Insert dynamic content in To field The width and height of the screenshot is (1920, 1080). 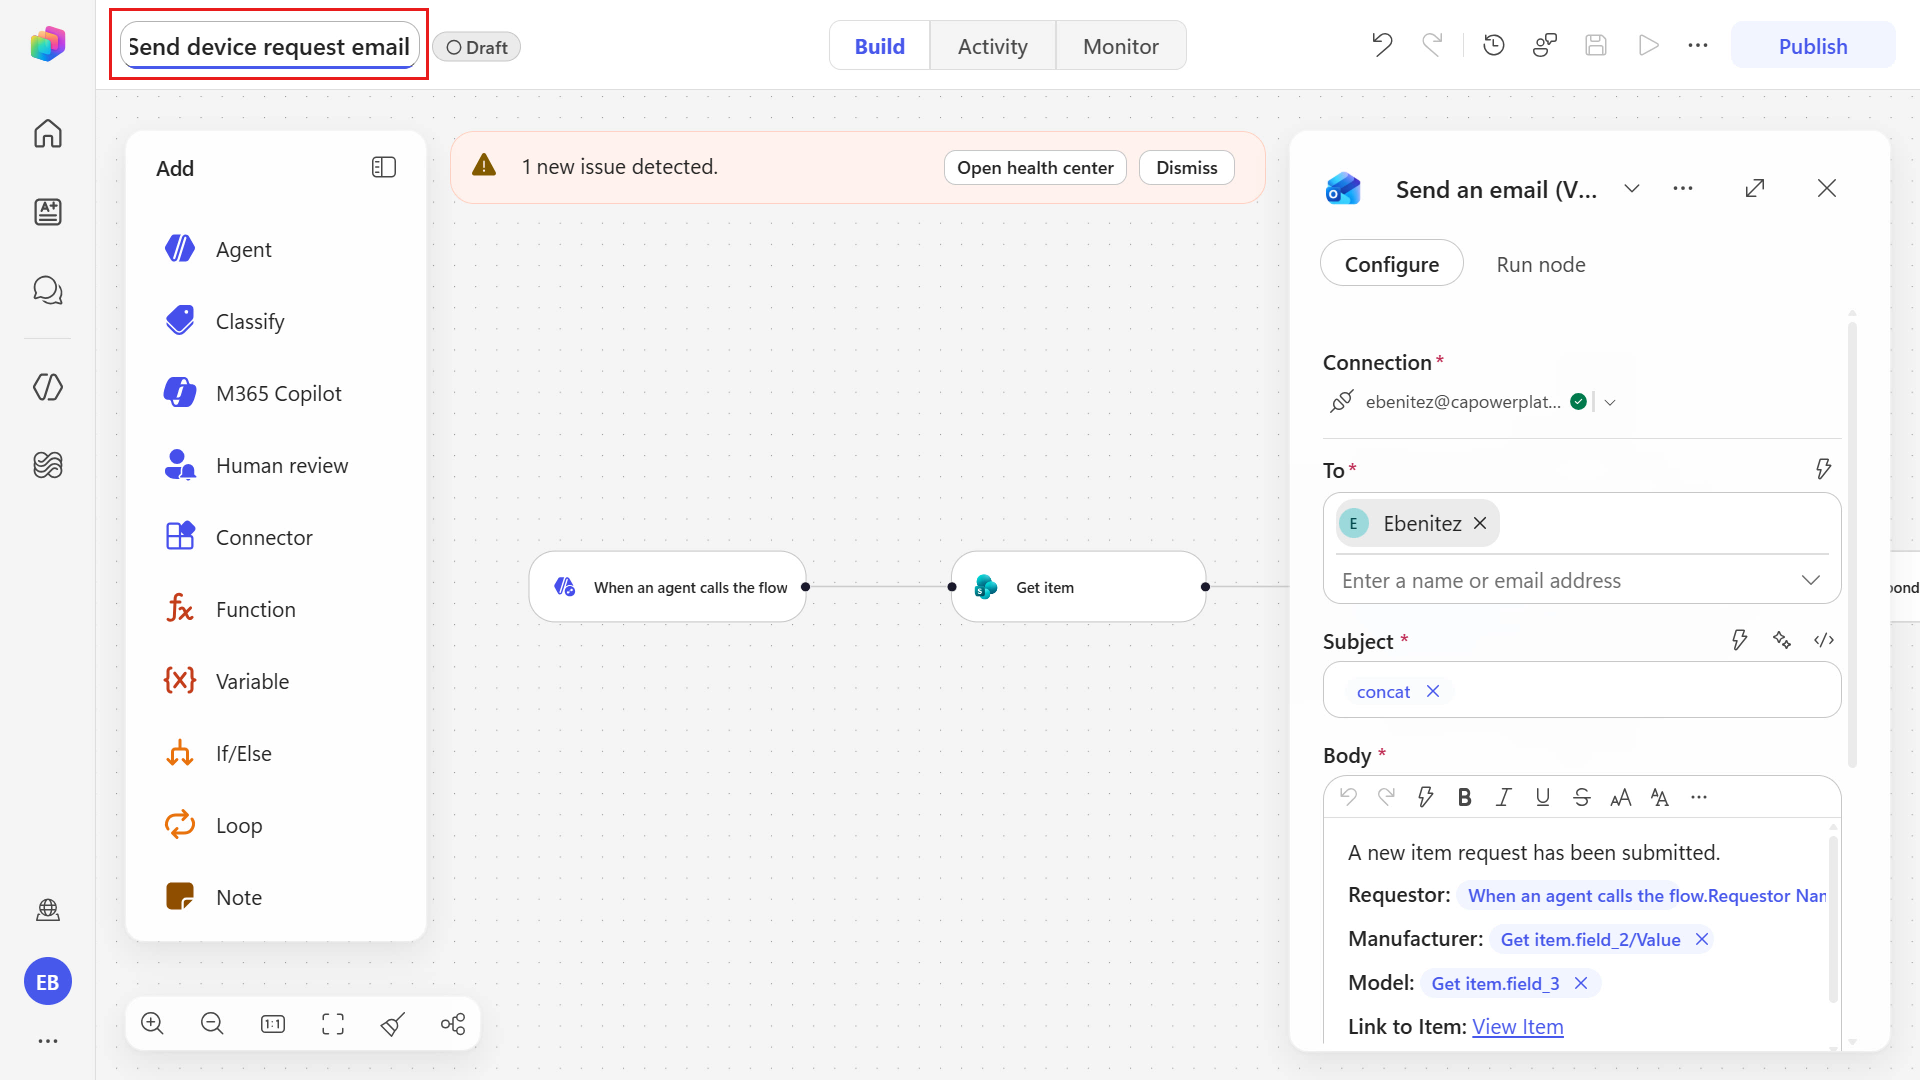click(1824, 469)
